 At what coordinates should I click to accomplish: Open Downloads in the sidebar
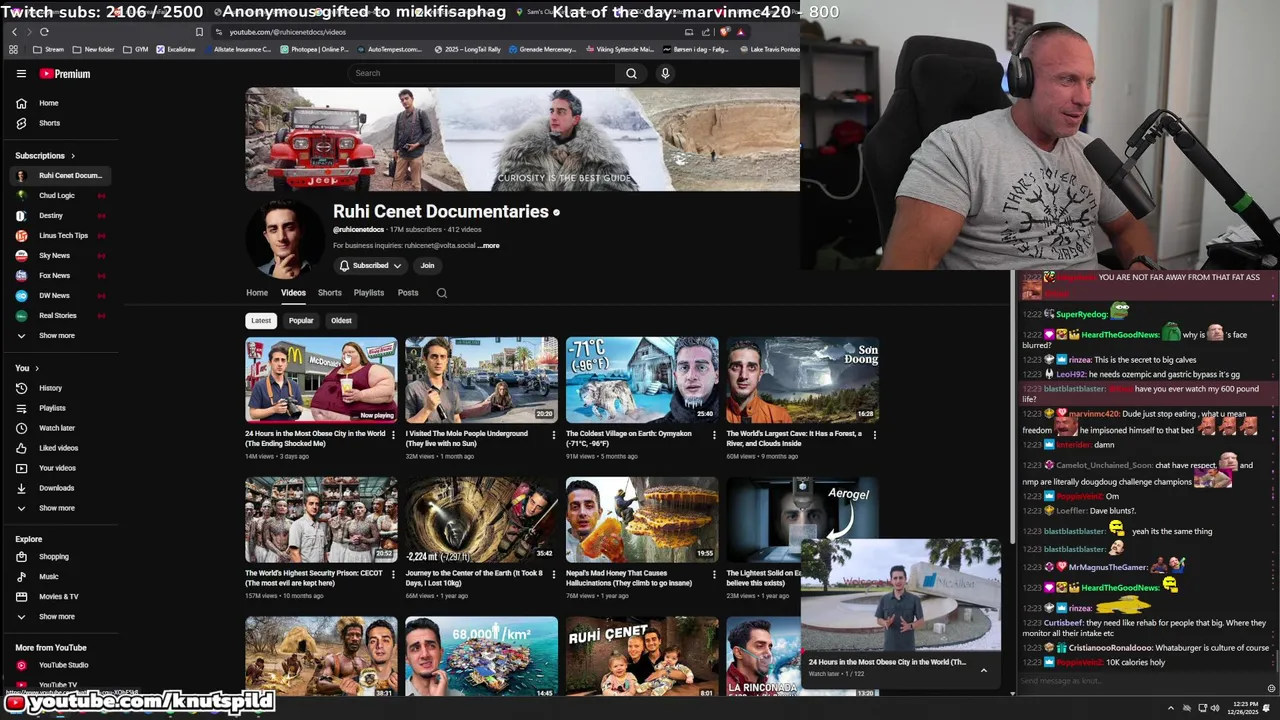coord(60,488)
